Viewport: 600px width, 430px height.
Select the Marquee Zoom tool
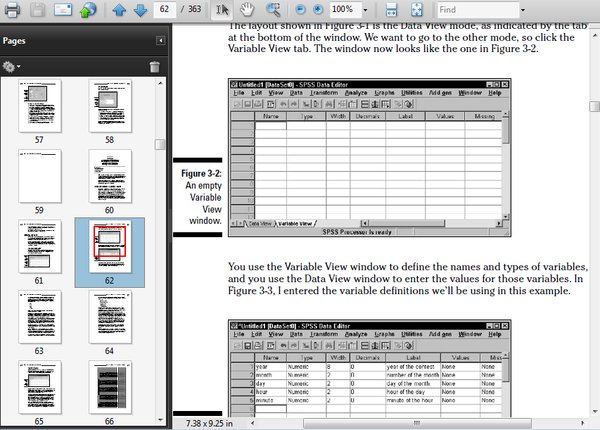click(x=273, y=10)
